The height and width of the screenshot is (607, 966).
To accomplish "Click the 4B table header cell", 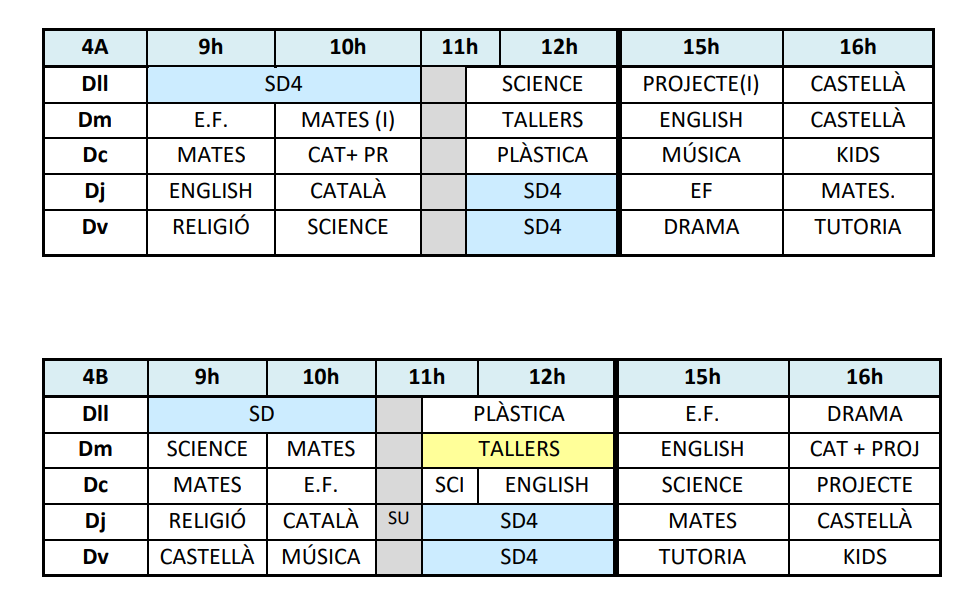I will pos(95,378).
